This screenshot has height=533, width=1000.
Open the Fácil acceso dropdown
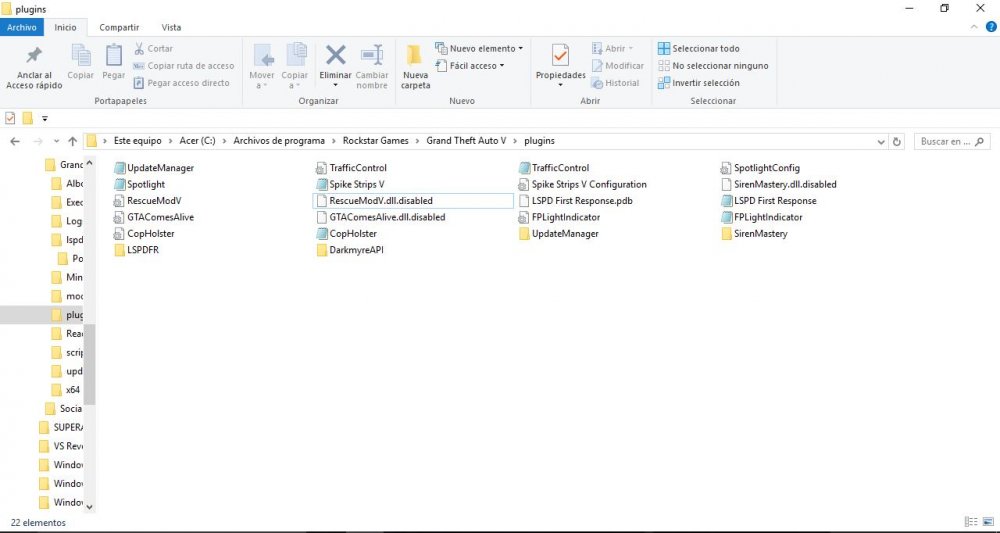470,66
